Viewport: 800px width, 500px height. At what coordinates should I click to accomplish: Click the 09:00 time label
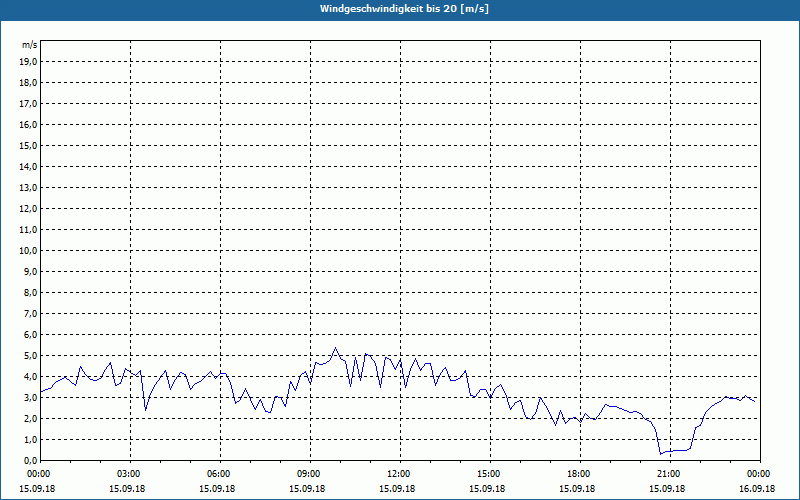pos(310,474)
